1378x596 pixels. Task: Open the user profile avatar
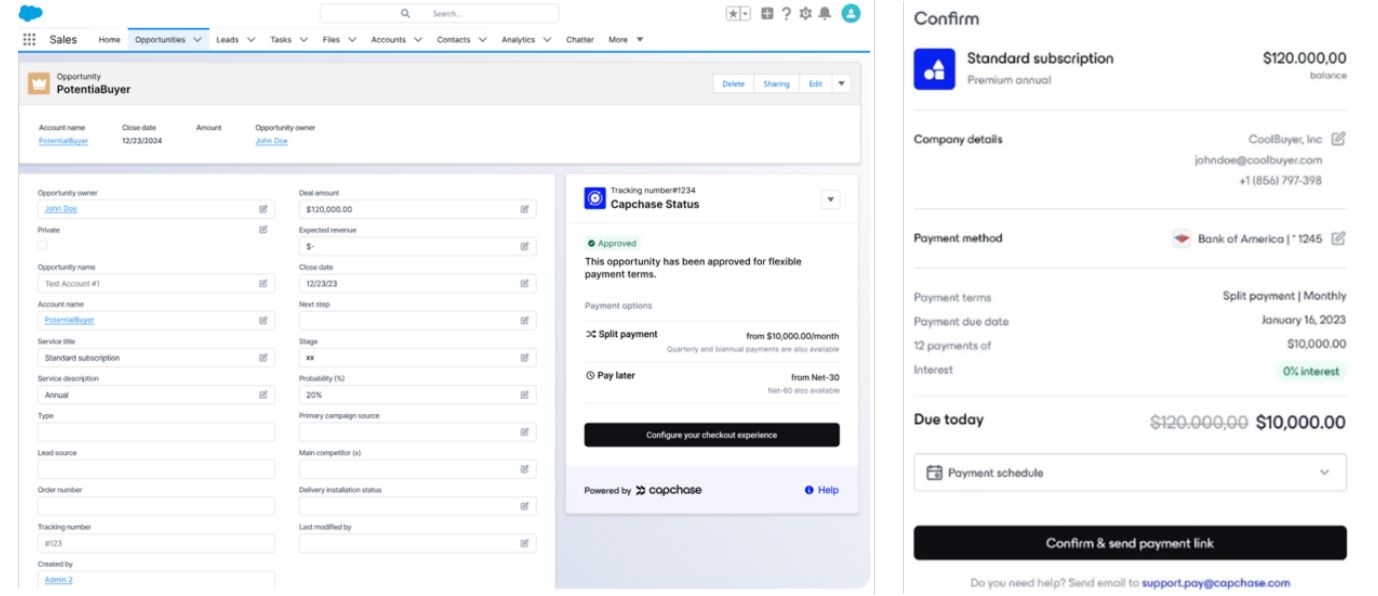click(x=851, y=13)
